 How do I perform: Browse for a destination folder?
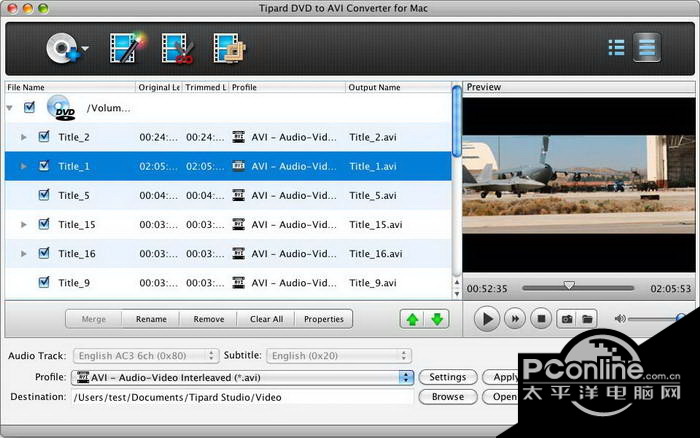coord(448,397)
